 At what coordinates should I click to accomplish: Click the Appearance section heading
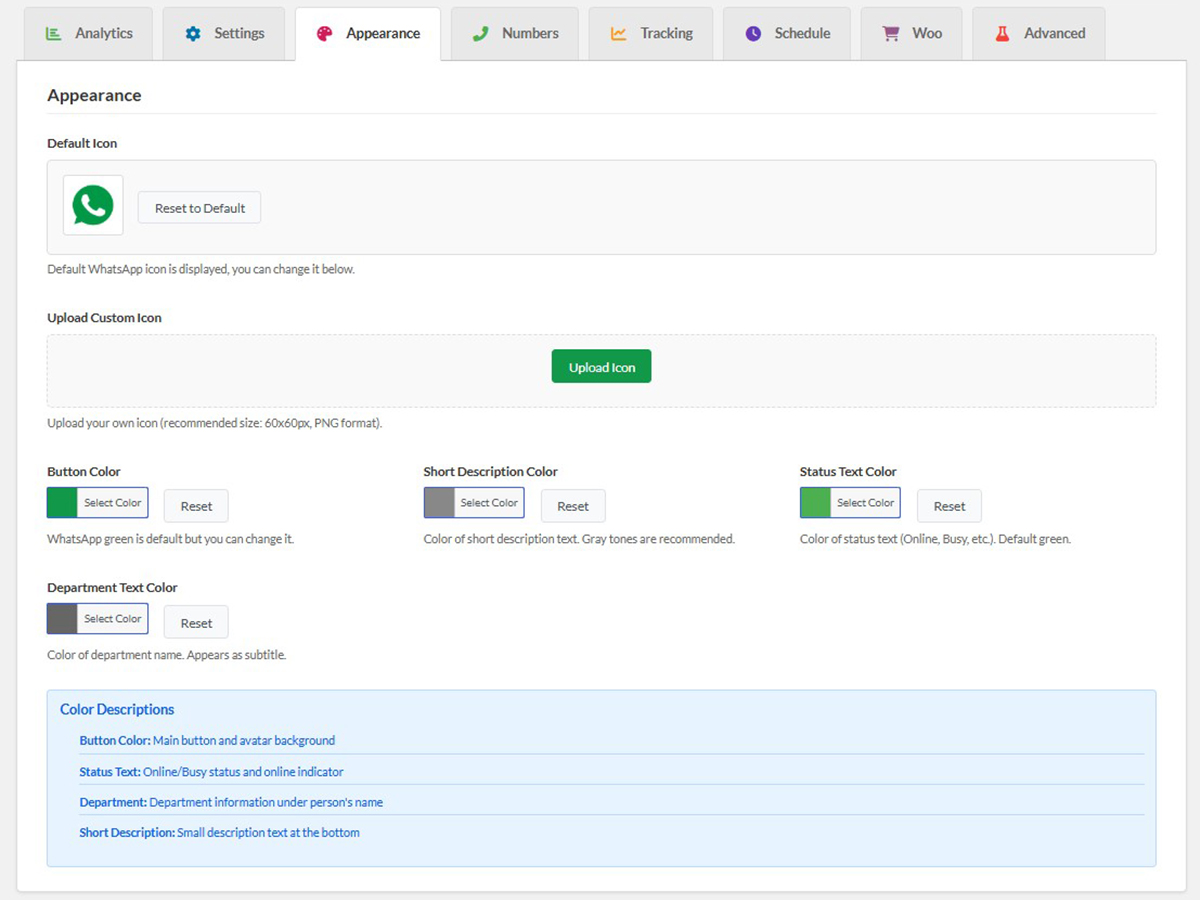[94, 96]
